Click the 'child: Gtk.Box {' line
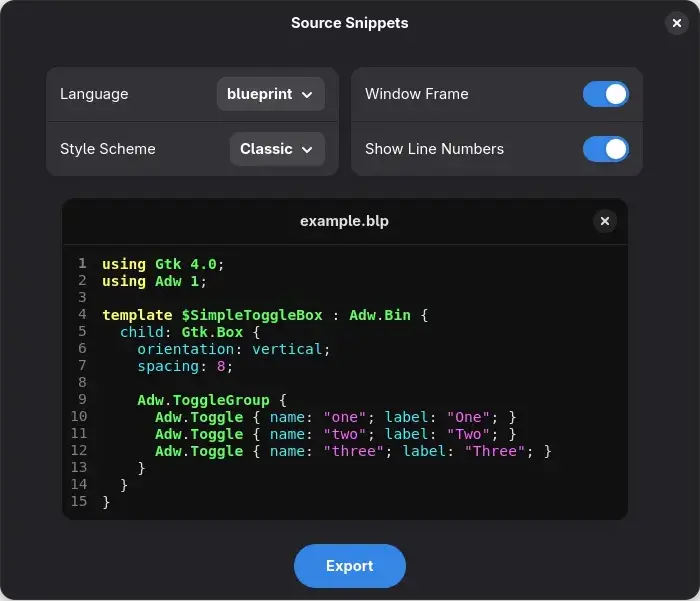 (x=190, y=332)
